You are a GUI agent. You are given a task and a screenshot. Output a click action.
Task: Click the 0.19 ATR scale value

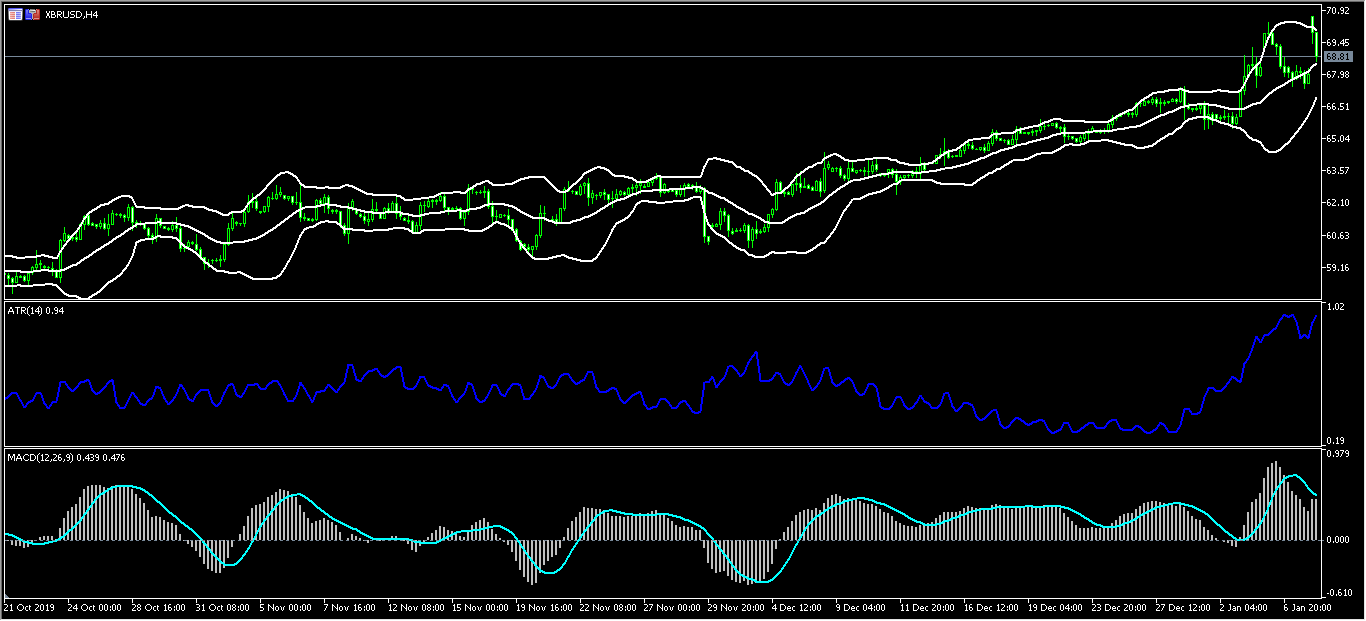click(1335, 440)
